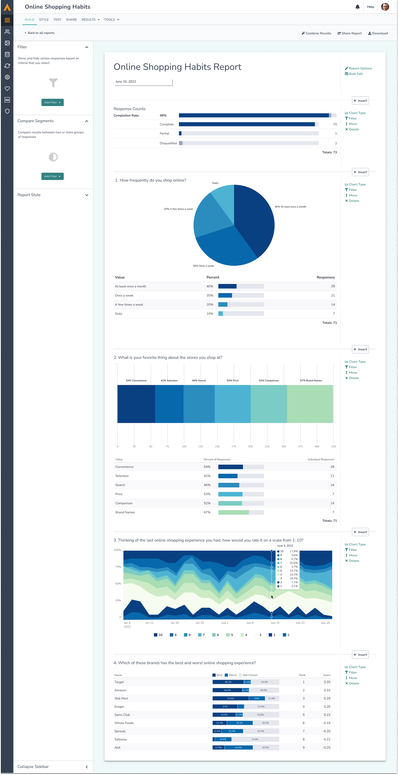Collapse the sidebar

click(x=53, y=767)
